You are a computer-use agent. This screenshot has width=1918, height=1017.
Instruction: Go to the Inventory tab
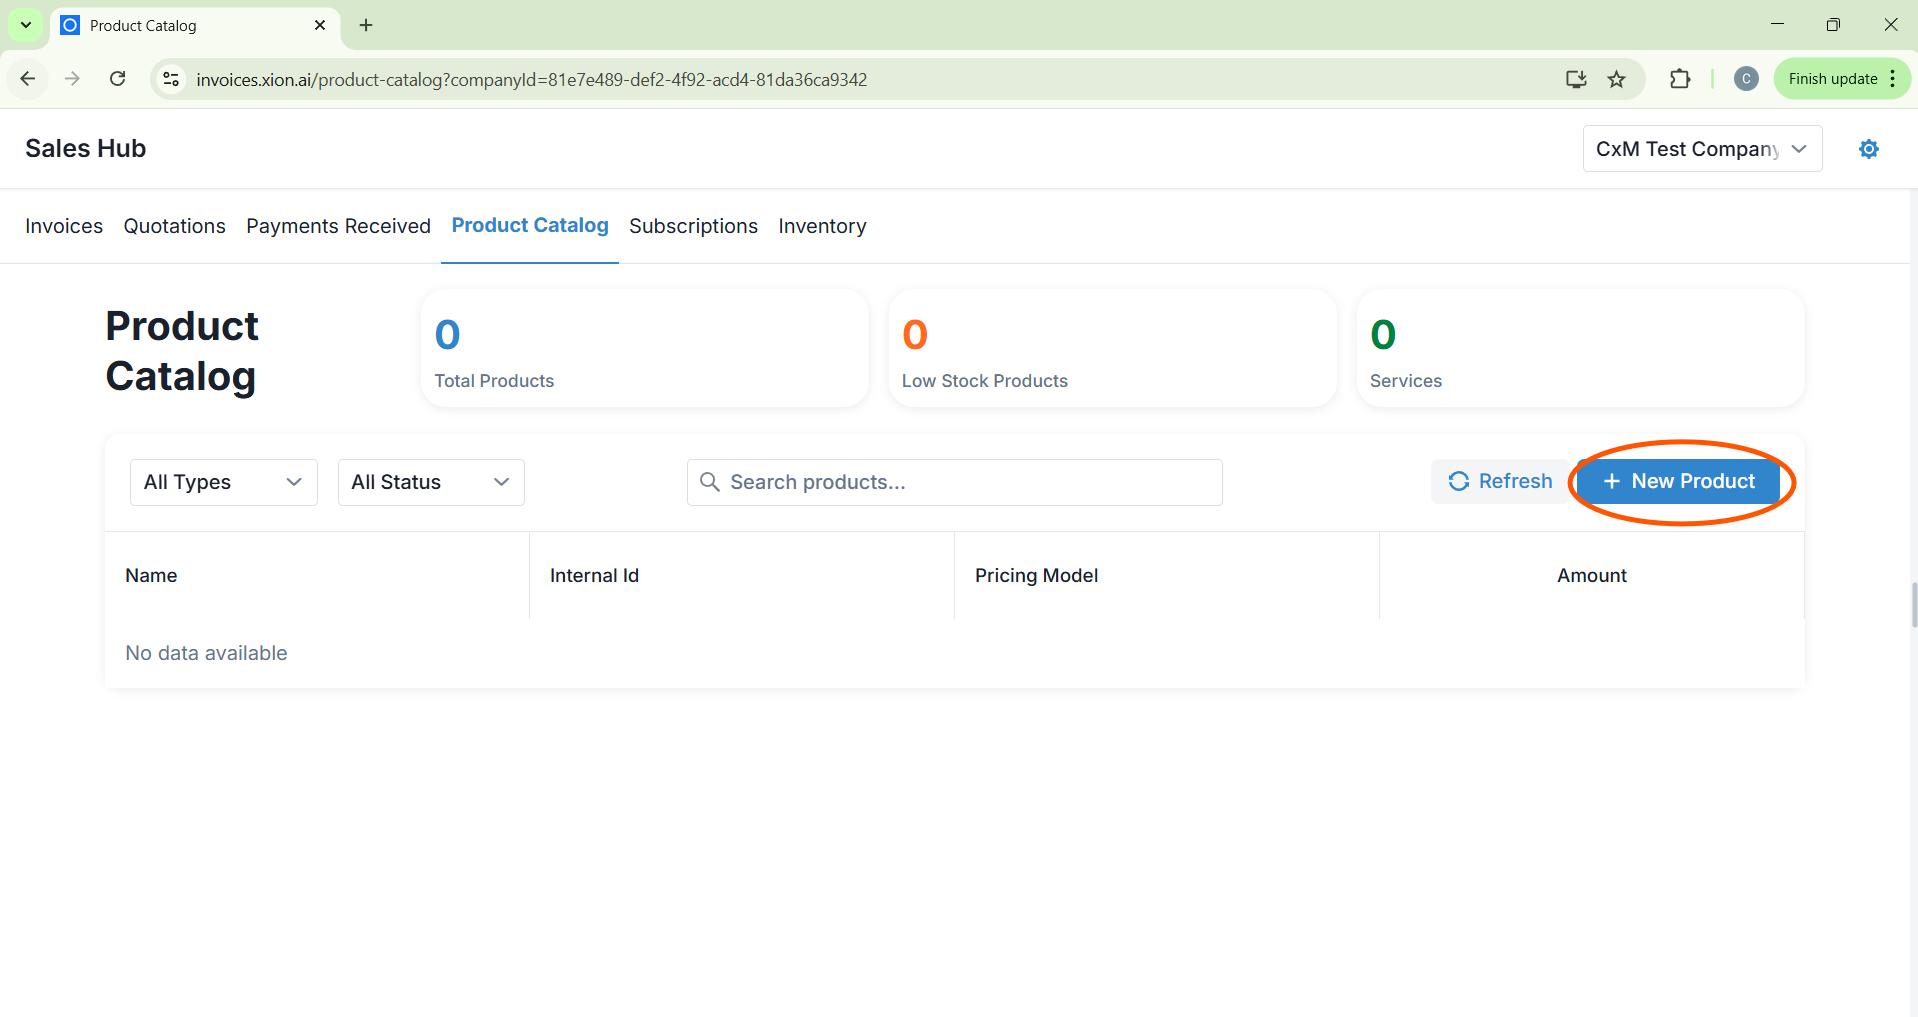click(x=822, y=226)
